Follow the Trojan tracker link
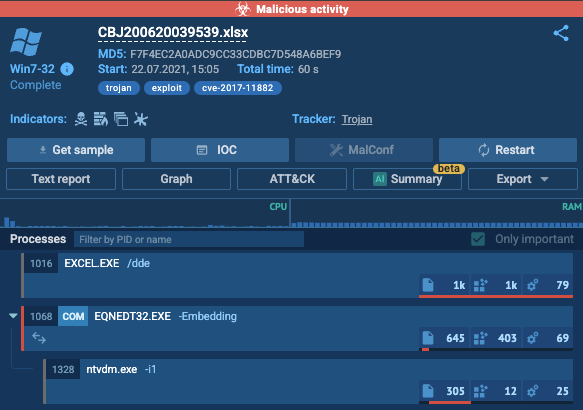The height and width of the screenshot is (410, 583). [357, 119]
